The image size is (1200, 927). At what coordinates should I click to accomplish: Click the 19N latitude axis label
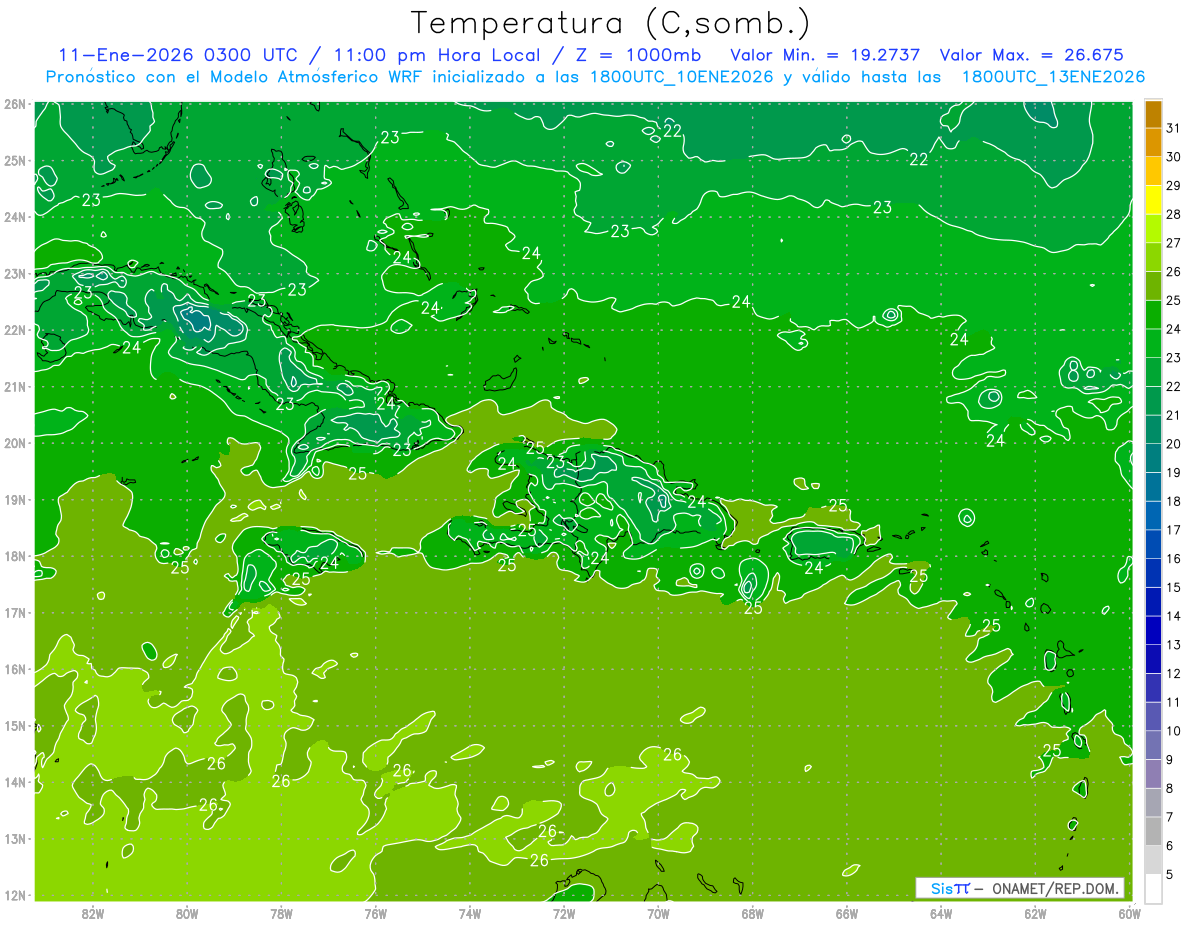[15, 499]
